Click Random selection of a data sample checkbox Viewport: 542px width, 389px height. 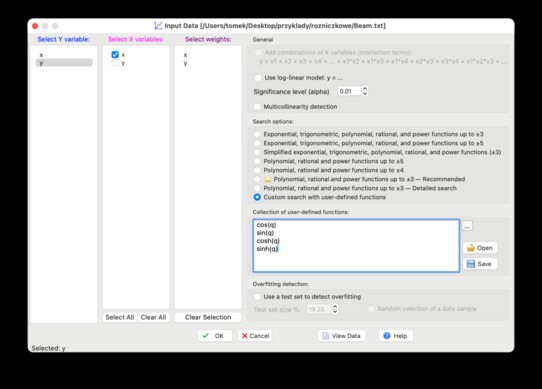371,308
